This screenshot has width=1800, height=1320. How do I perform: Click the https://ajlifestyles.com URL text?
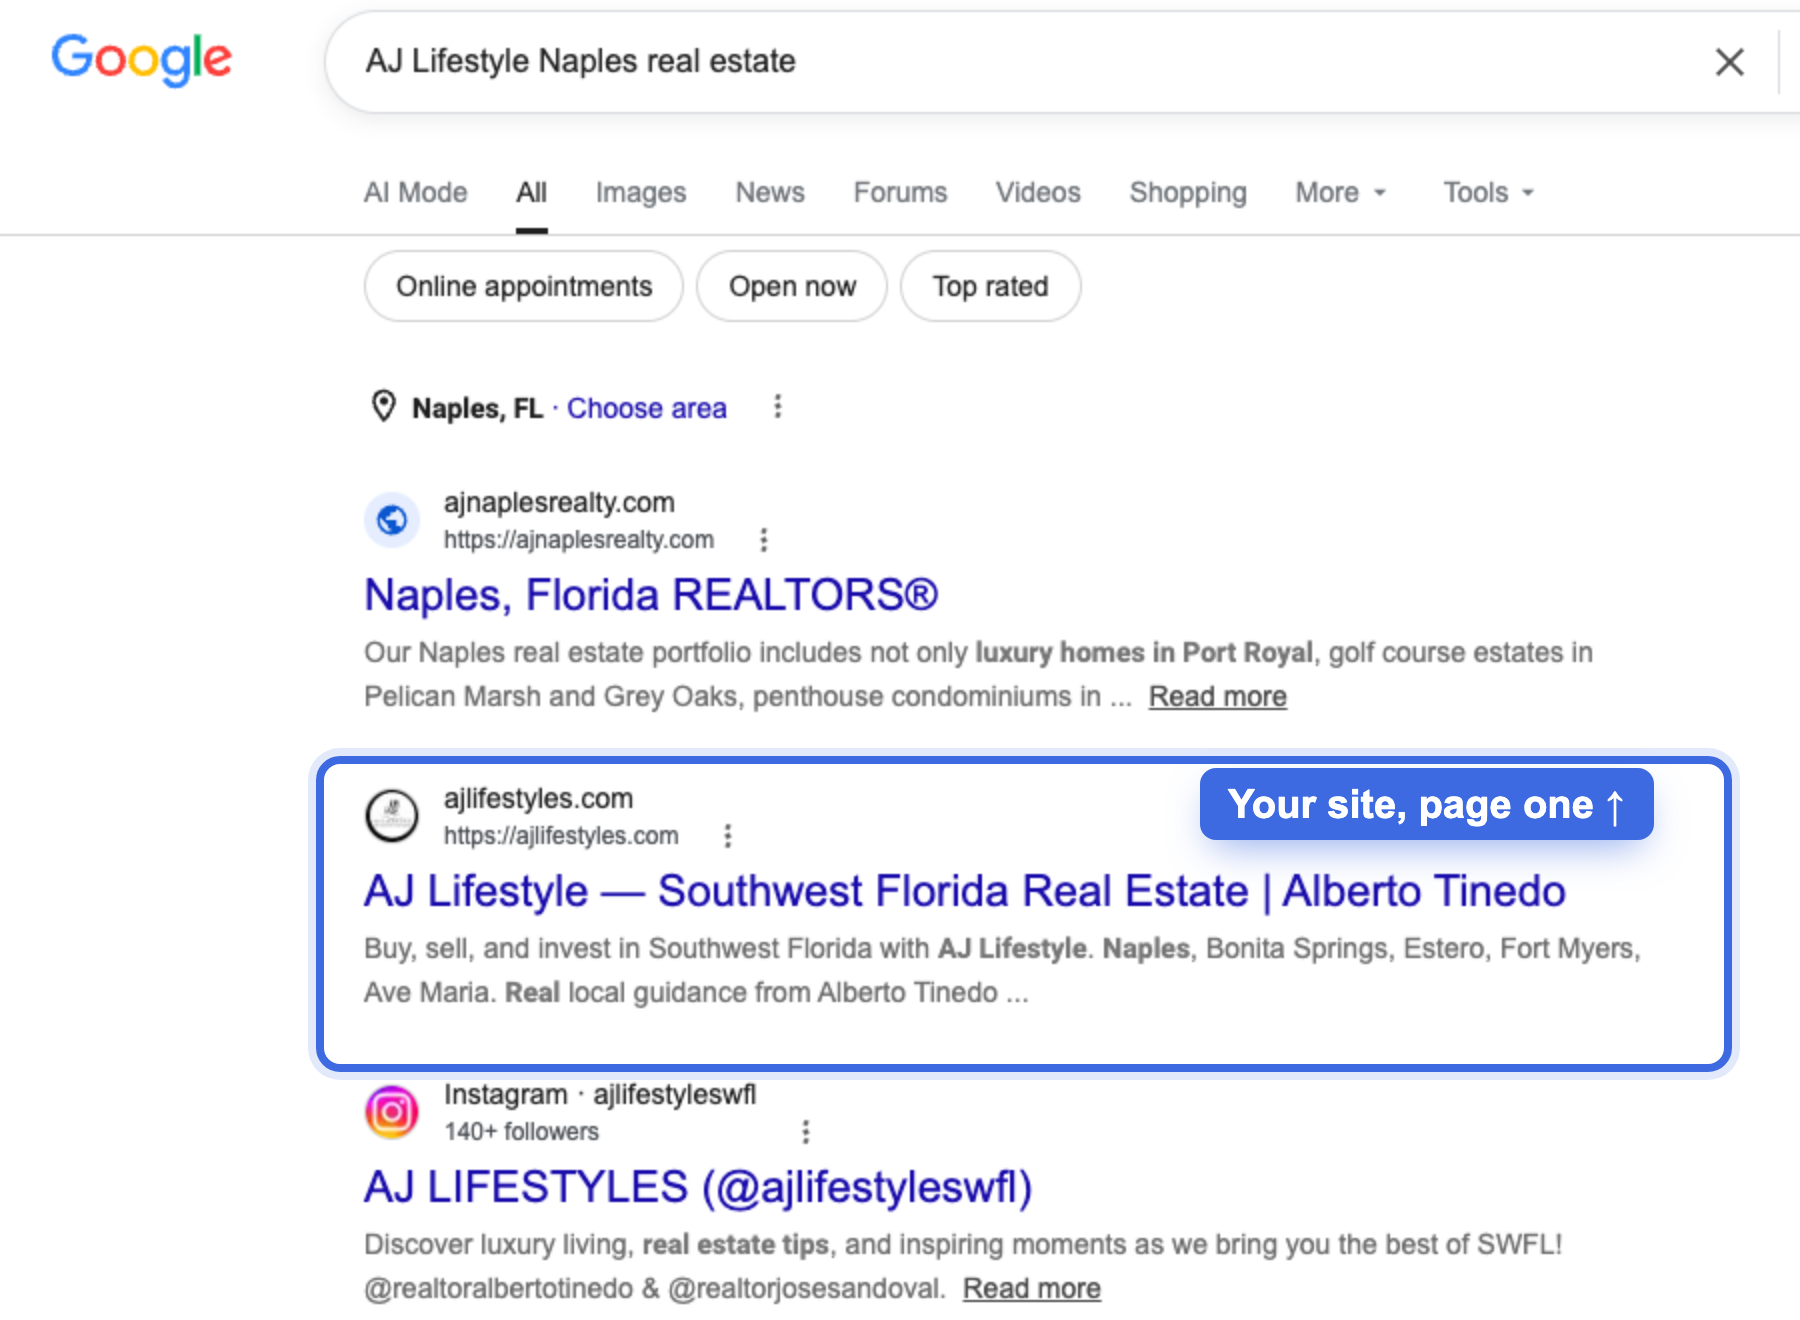coord(561,836)
